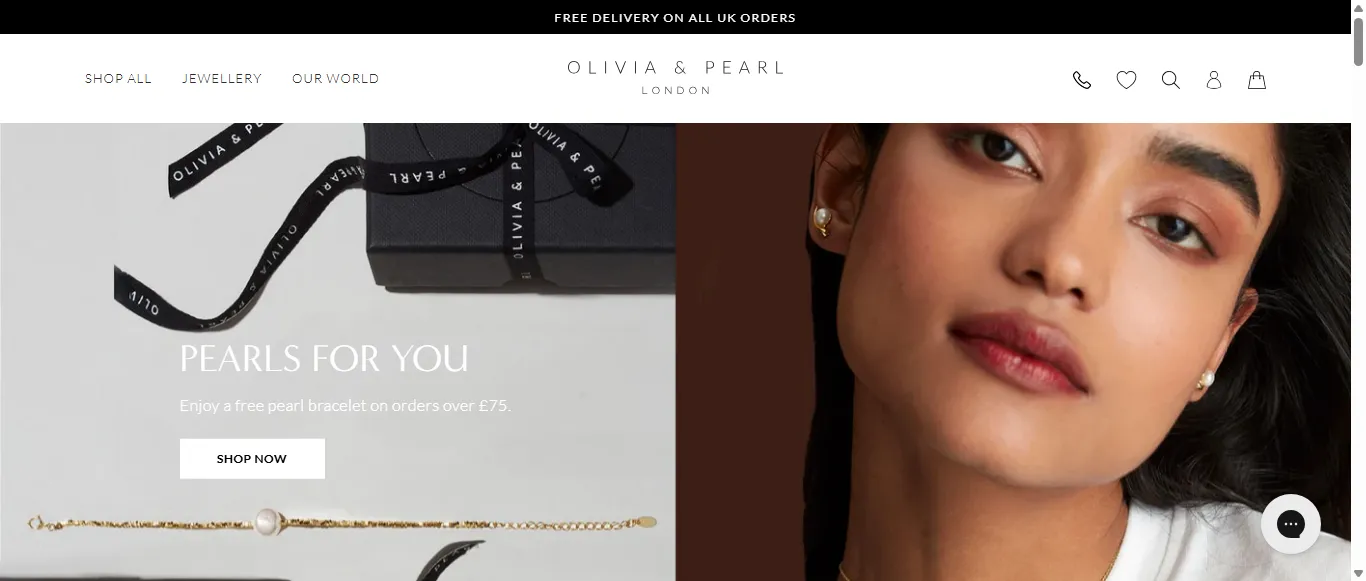Click the phone contact icon
The width and height of the screenshot is (1366, 581).
point(1082,80)
